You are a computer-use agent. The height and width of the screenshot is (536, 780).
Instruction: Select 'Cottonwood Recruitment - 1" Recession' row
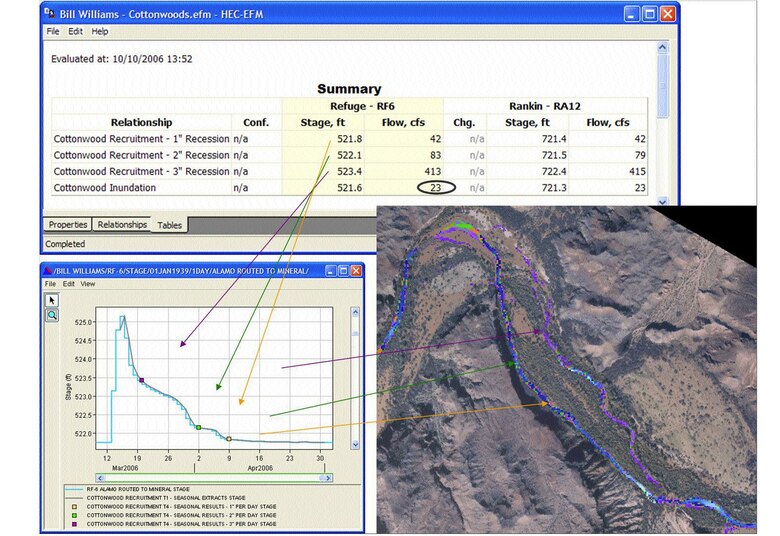point(349,139)
